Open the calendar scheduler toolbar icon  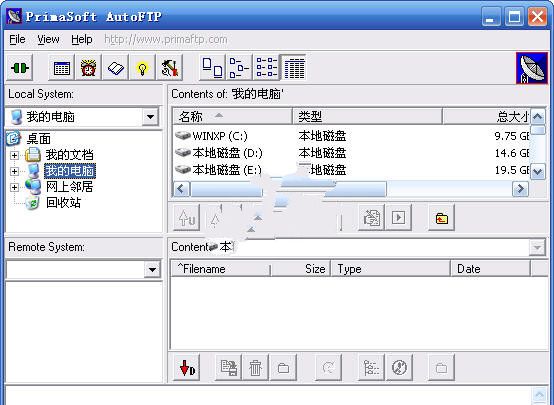point(61,67)
